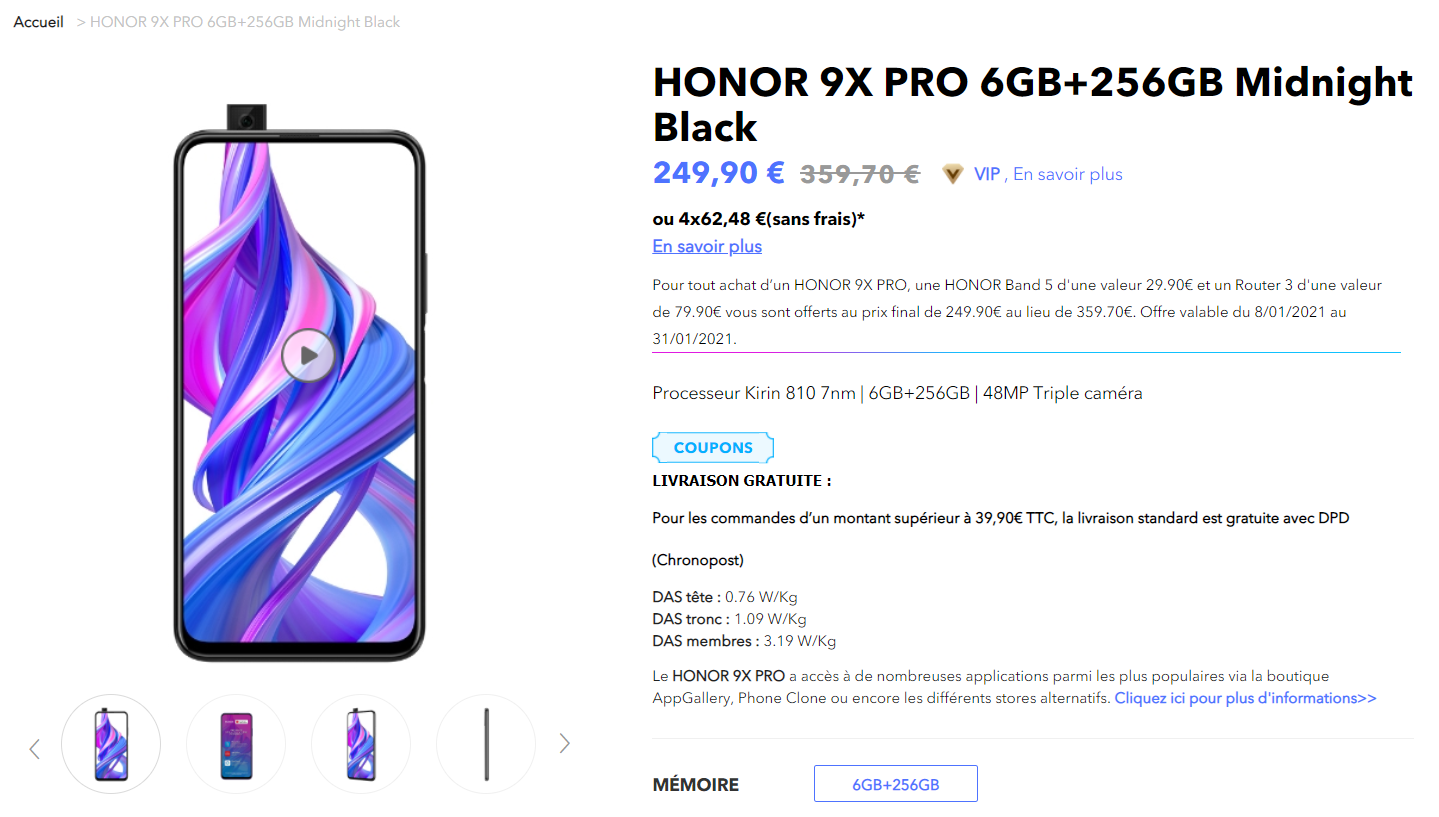Screen dimensions: 1439x817
Task: Click the gold VIP diamond icon
Action: pyautogui.click(x=953, y=174)
